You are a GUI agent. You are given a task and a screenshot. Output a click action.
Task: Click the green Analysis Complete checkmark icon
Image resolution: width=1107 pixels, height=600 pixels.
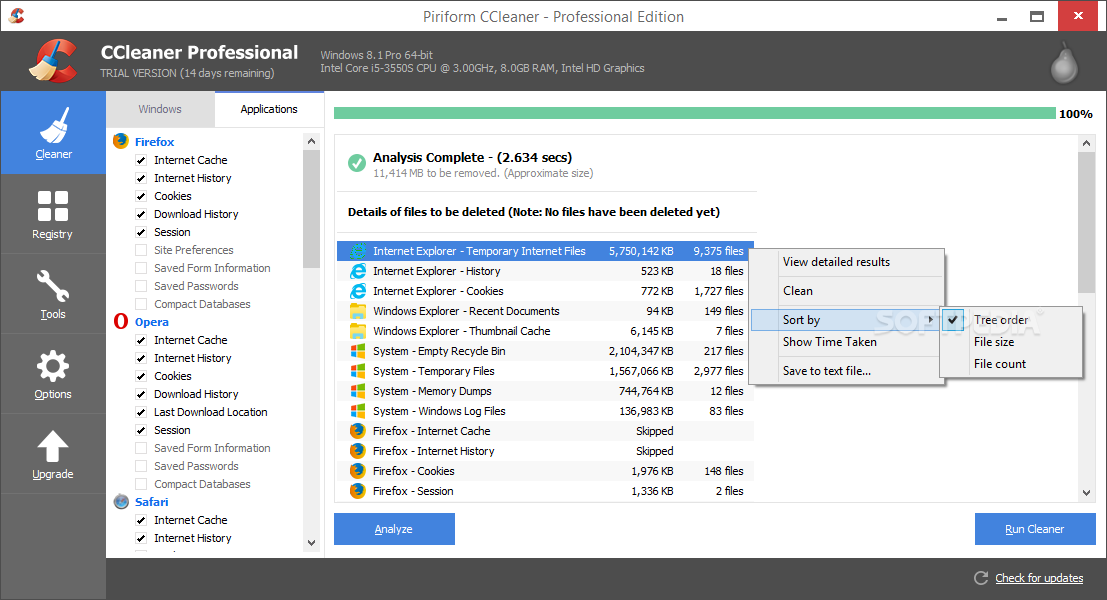coord(357,163)
